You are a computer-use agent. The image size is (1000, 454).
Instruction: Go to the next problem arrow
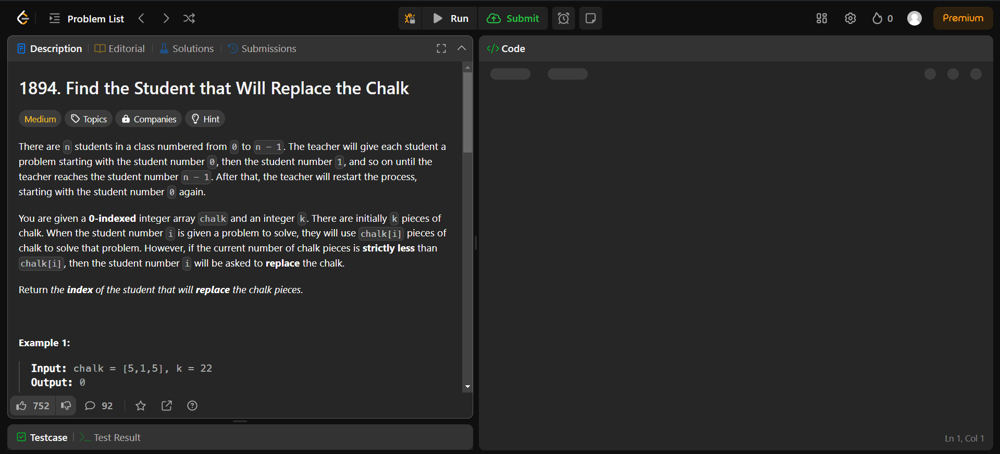(x=166, y=18)
